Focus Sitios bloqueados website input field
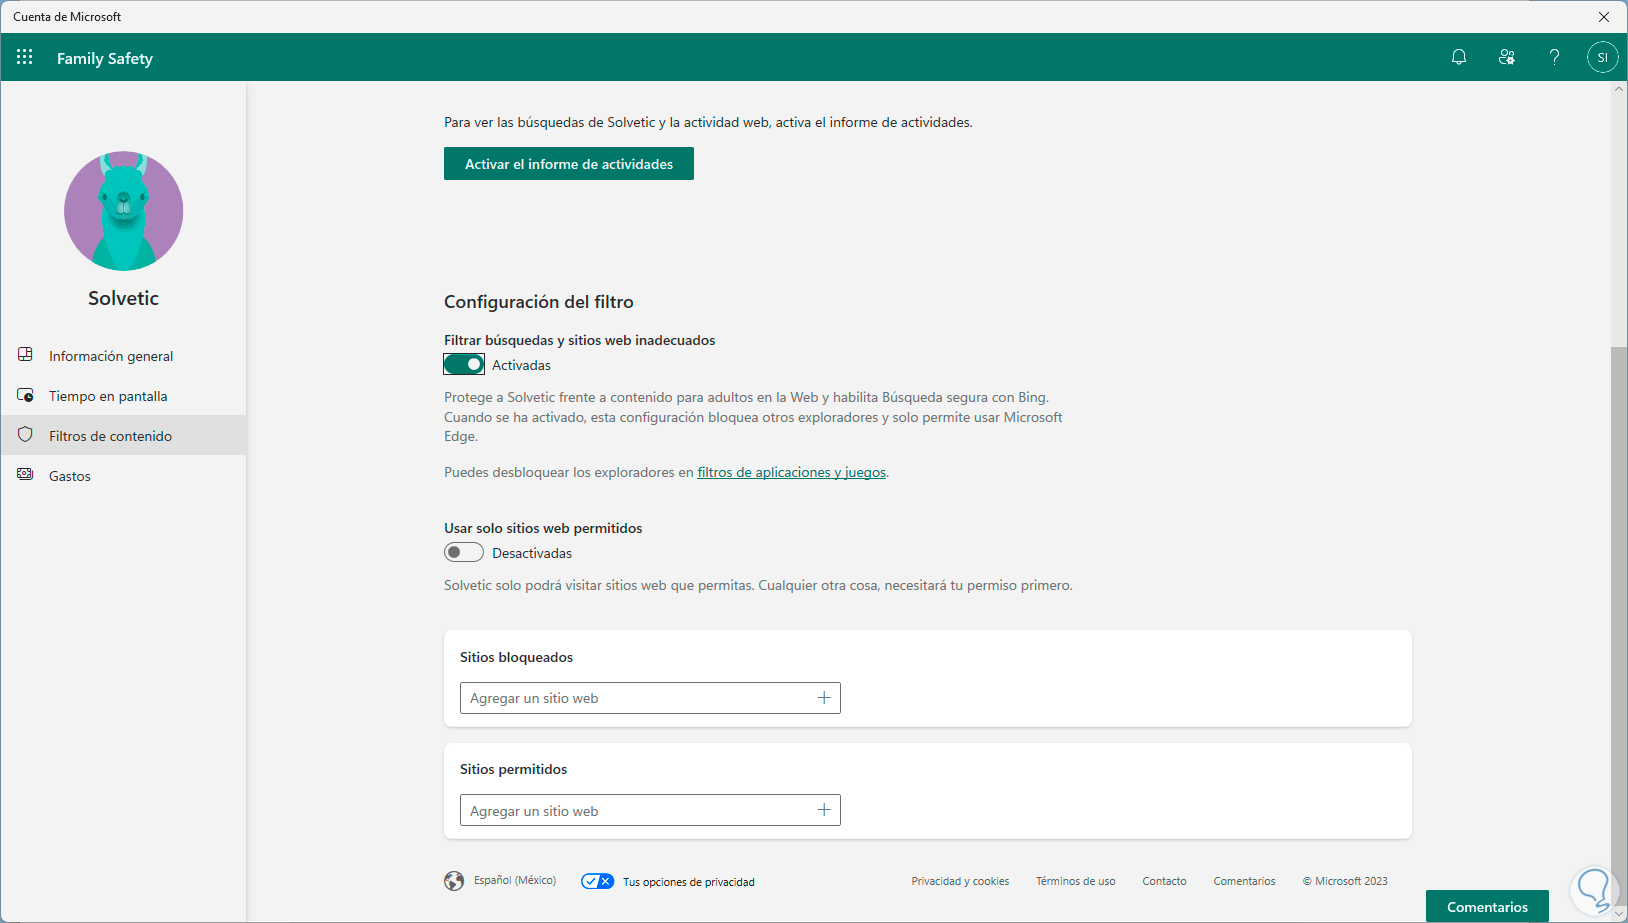The height and width of the screenshot is (923, 1628). pos(650,698)
